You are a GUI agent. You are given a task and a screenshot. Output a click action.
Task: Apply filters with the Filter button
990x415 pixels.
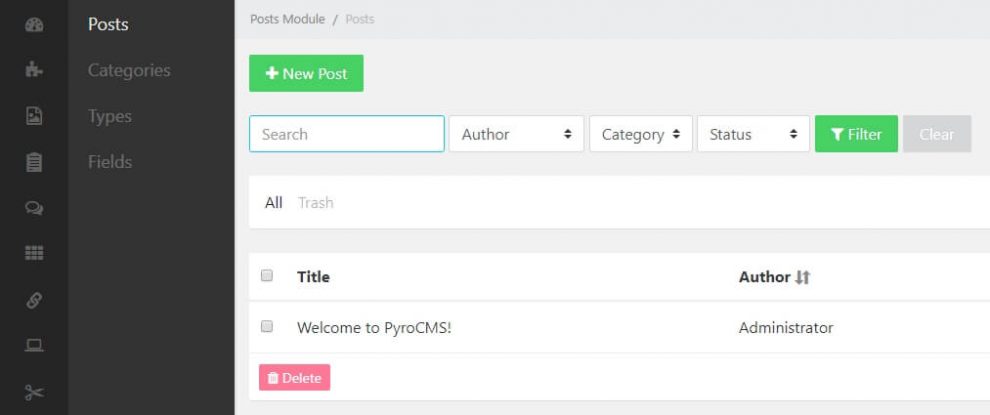point(856,134)
